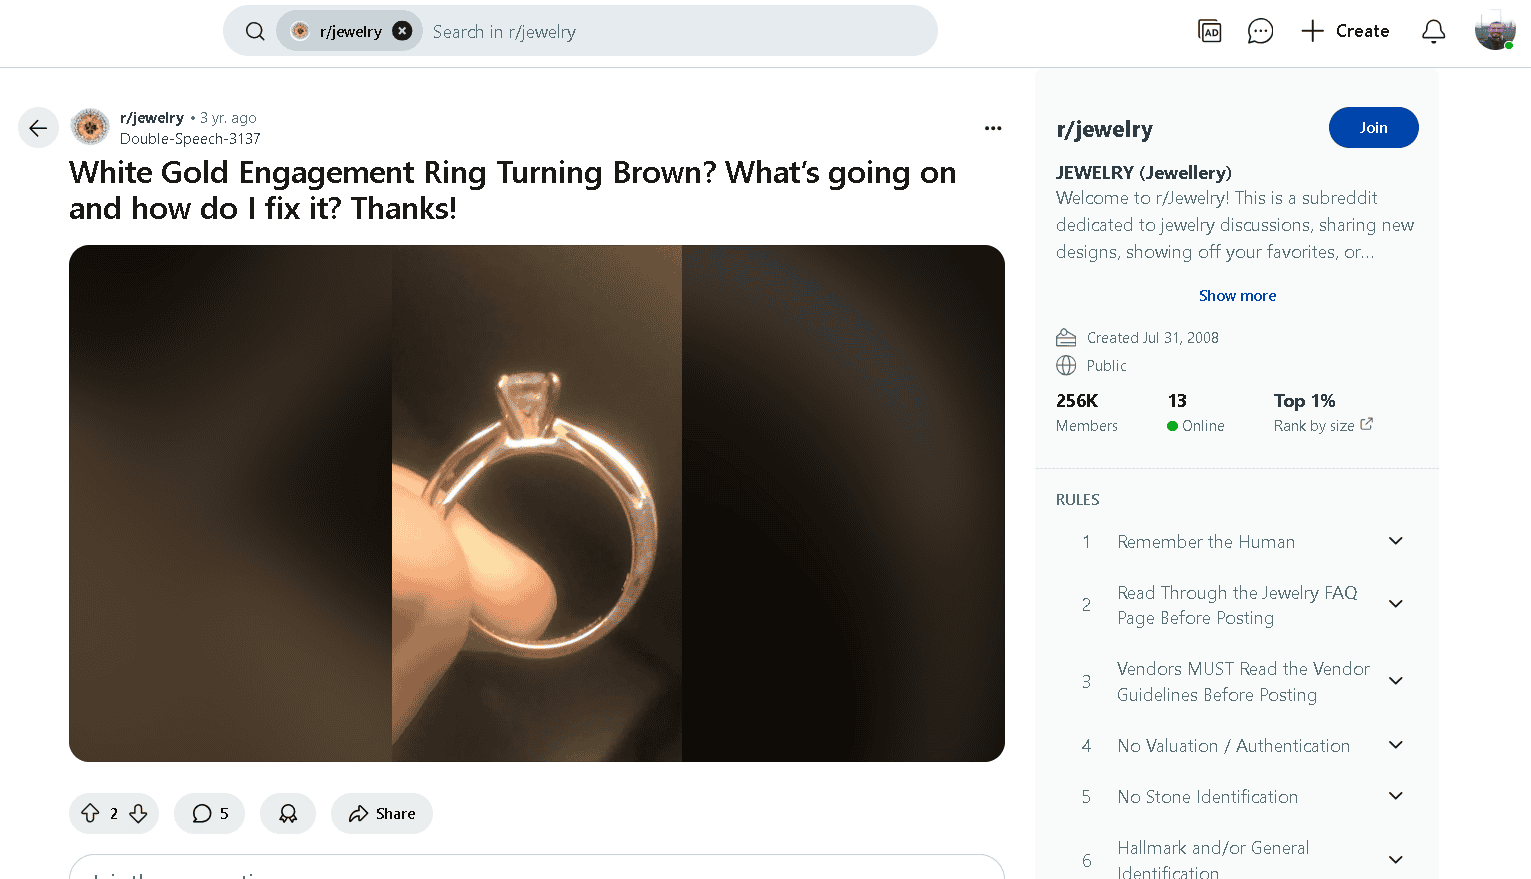Click the advertise AD icon
1531x879 pixels.
(x=1210, y=31)
